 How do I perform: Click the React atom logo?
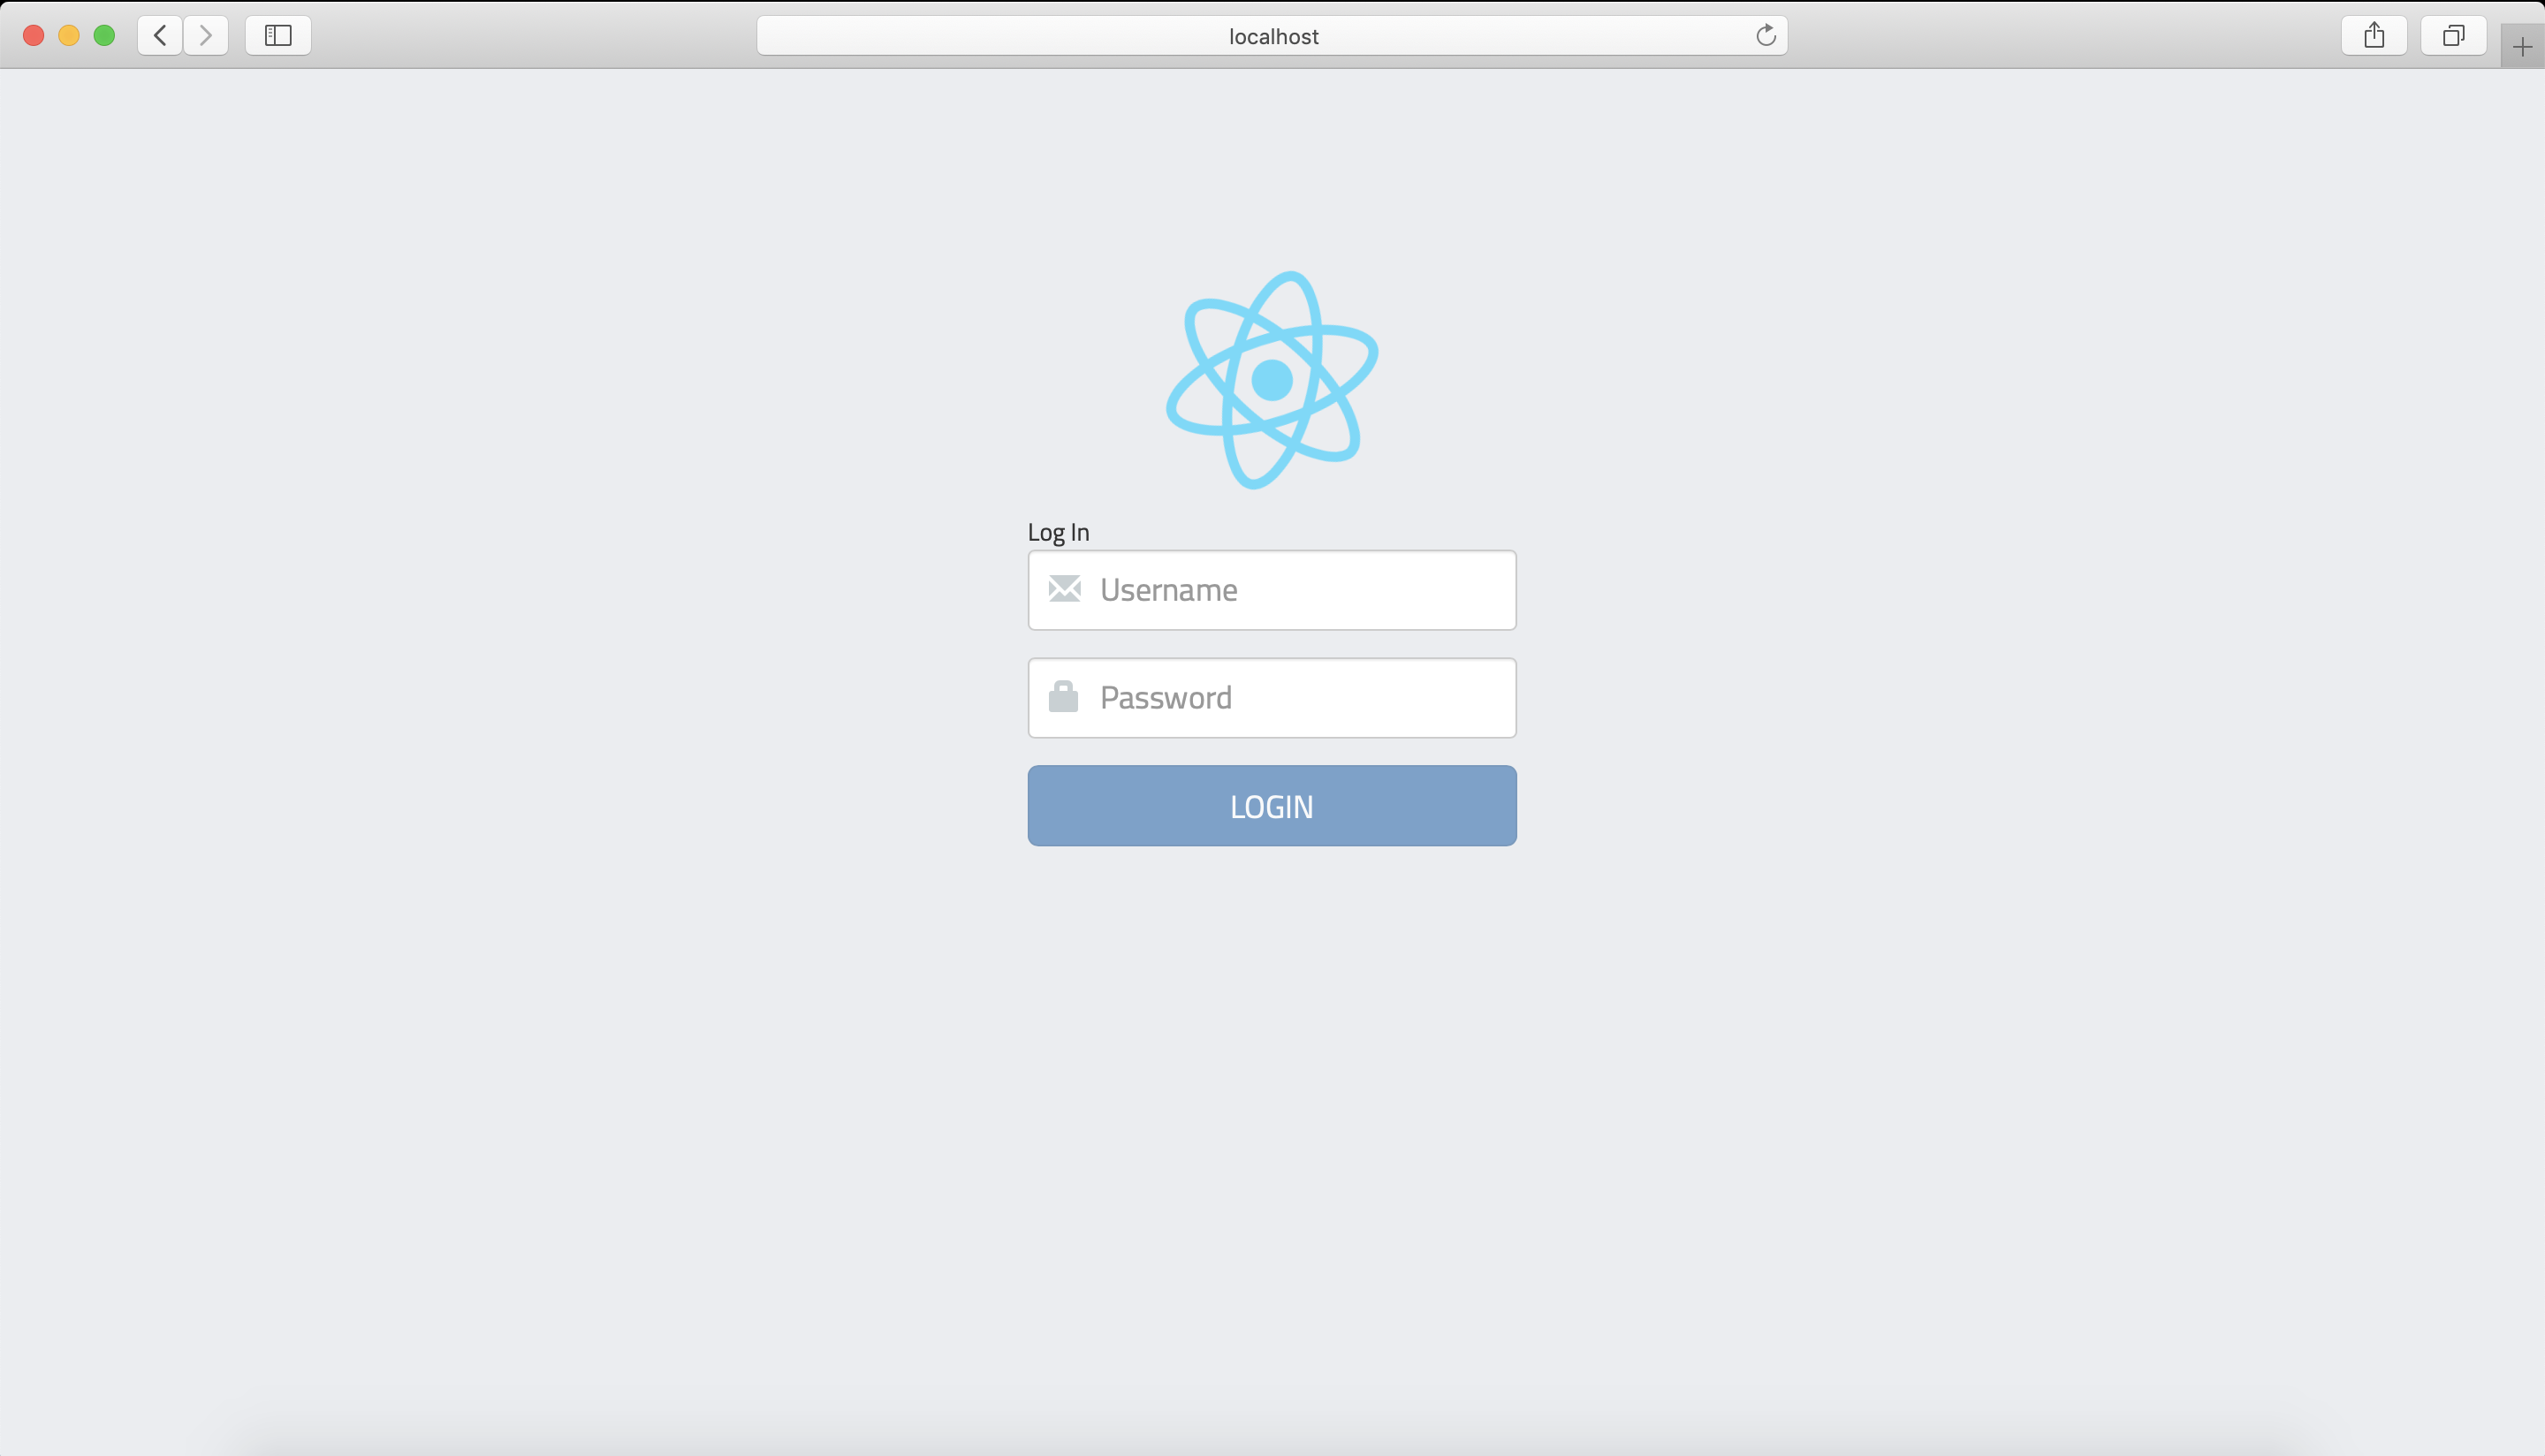pos(1272,380)
